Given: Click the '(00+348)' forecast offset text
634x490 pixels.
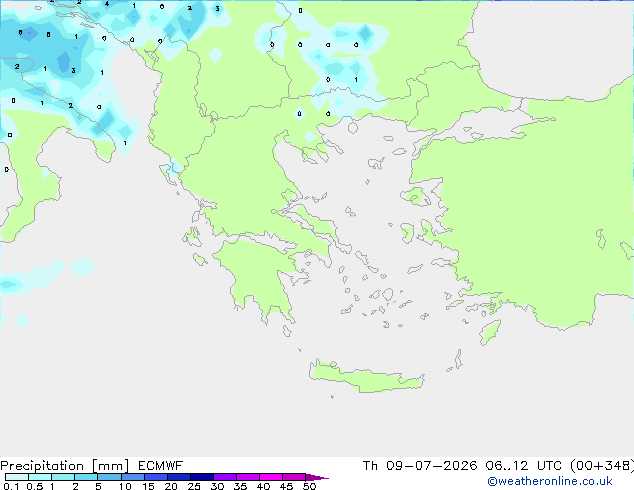Looking at the screenshot, I should tap(602, 466).
